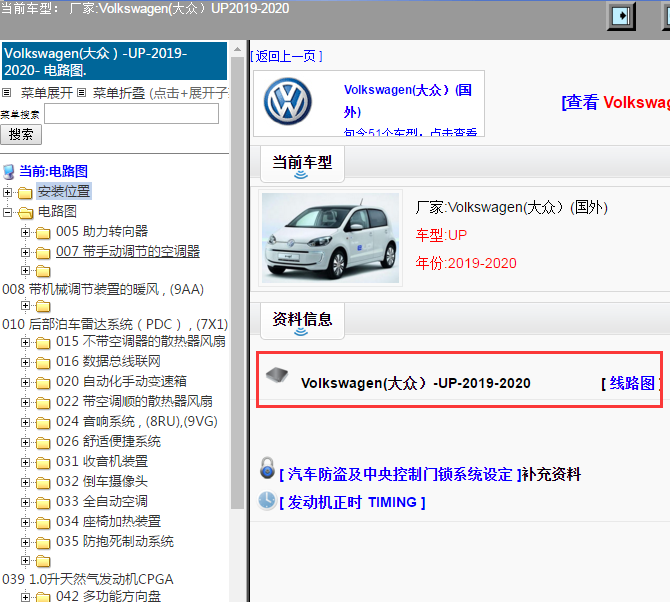Screen dimensions: 670x602
Task: Click the folder icon for 033 全自动空调
Action: [43, 502]
